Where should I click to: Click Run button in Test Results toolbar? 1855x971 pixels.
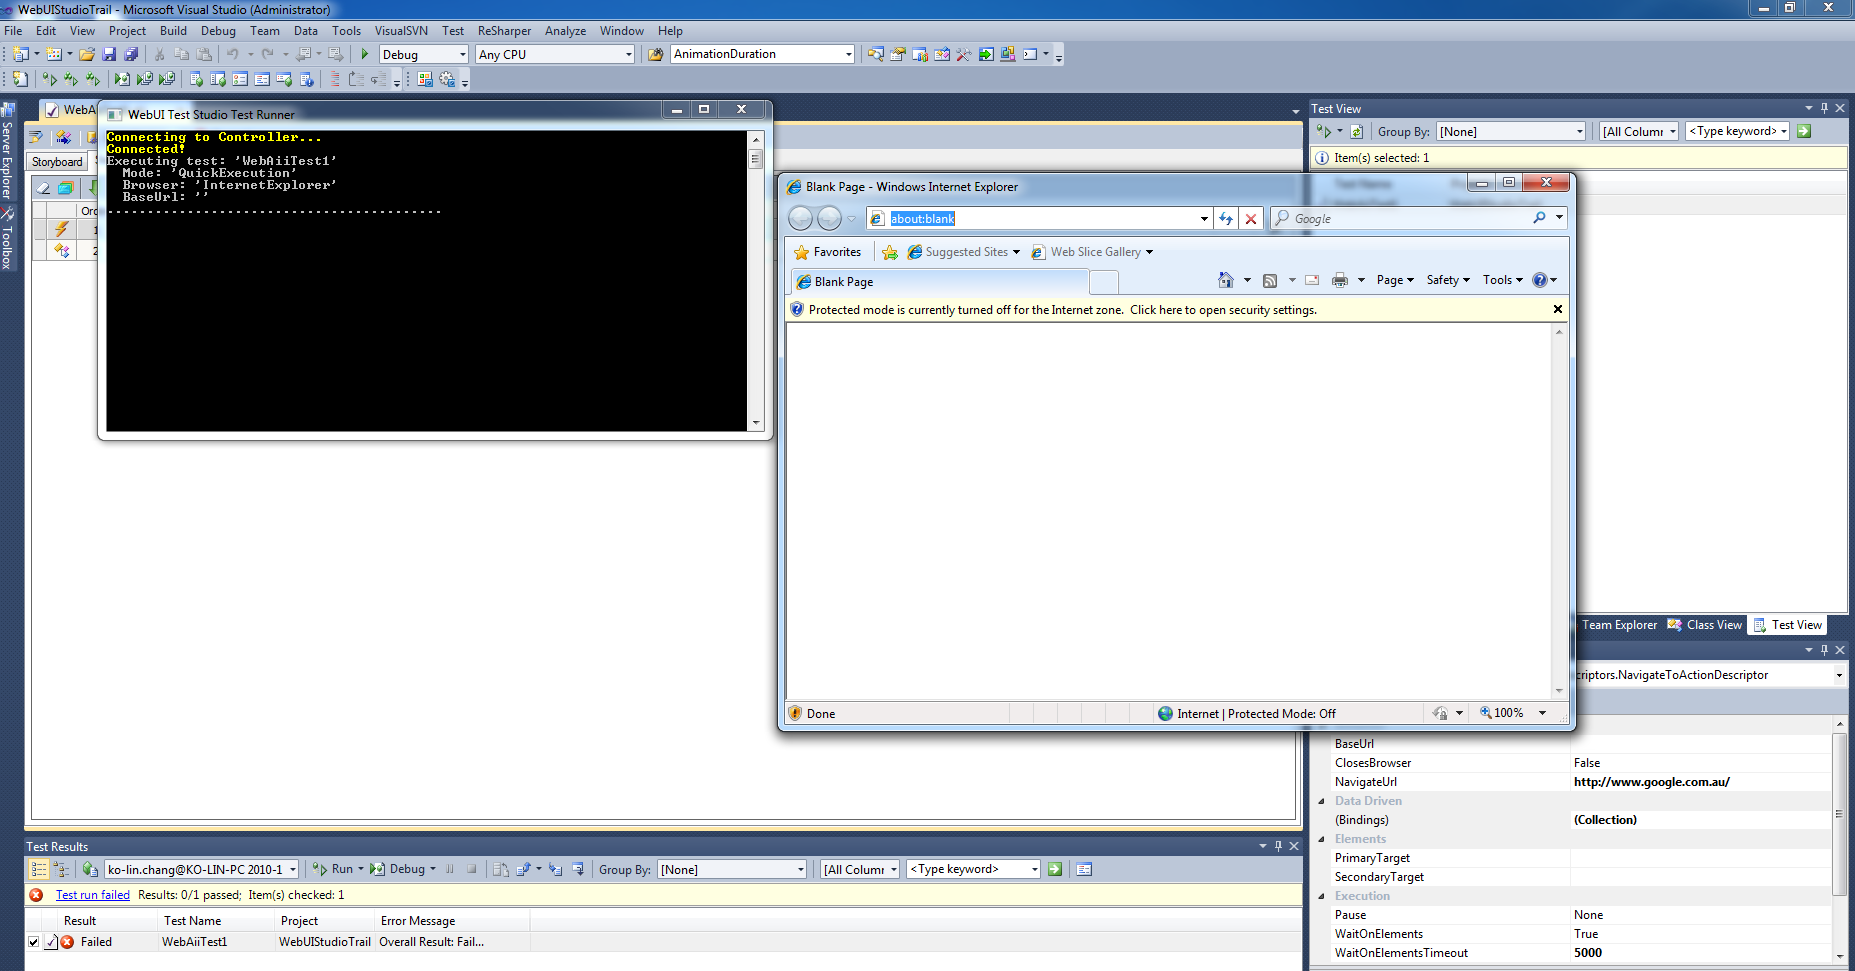tap(334, 869)
